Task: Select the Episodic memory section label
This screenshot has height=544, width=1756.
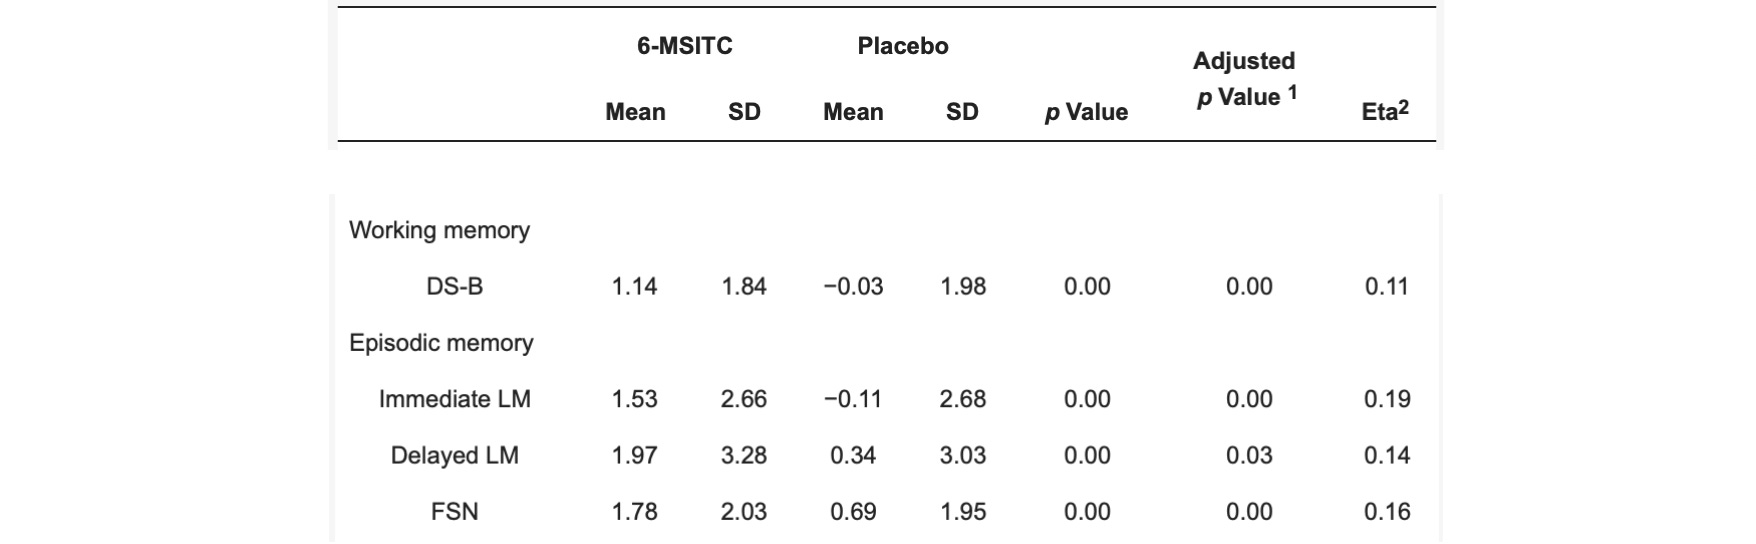Action: tap(441, 343)
